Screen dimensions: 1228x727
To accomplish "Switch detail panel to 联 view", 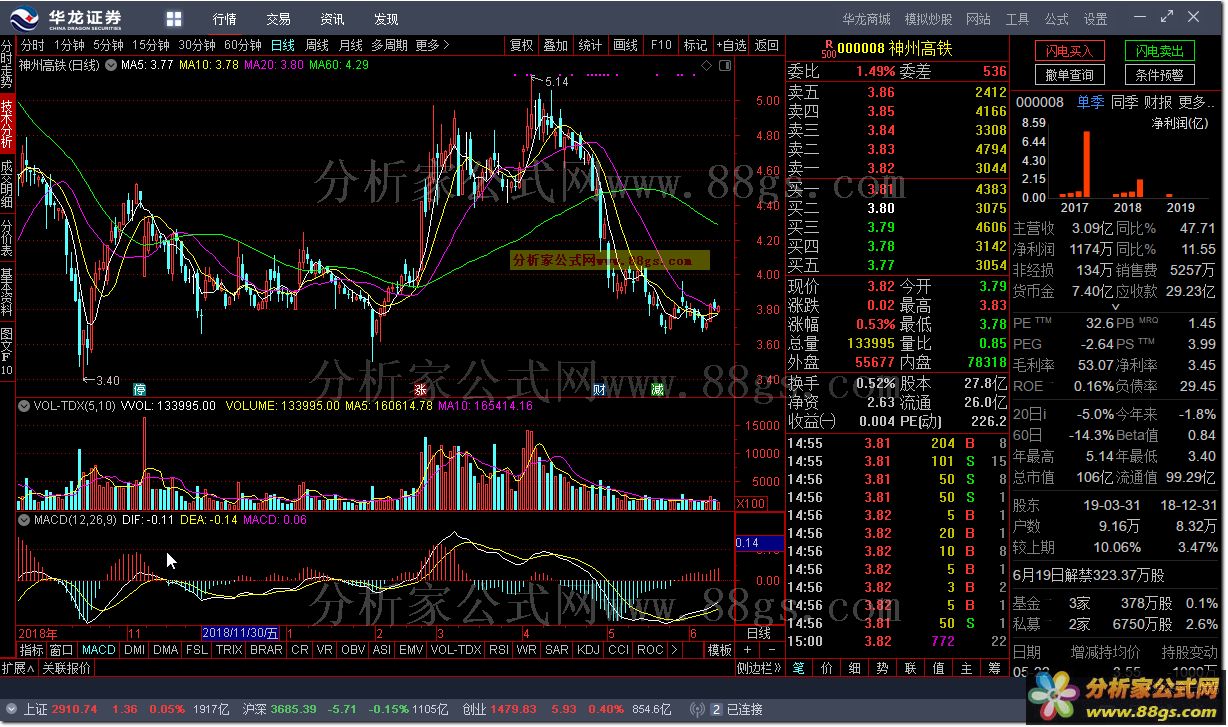I will 911,668.
